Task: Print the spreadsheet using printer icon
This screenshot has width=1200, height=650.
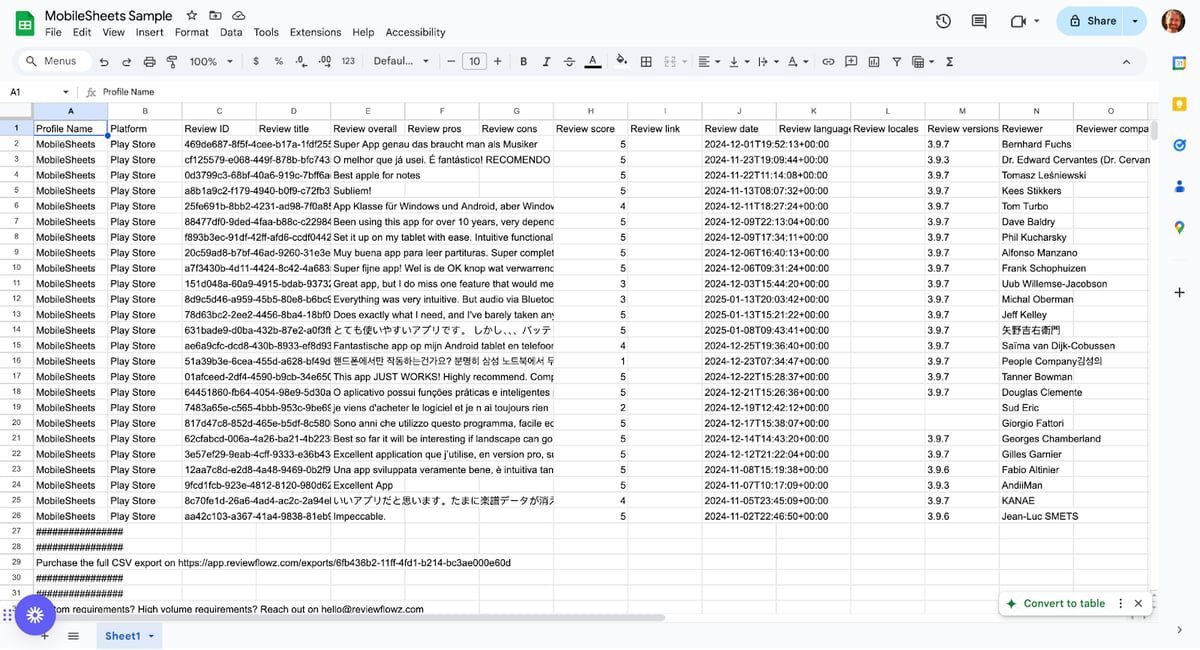Action: pyautogui.click(x=149, y=61)
